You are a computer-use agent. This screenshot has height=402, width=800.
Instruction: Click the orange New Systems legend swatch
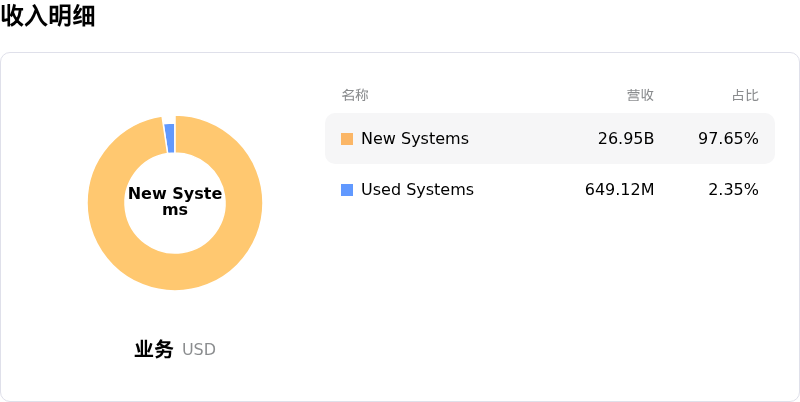coord(347,139)
